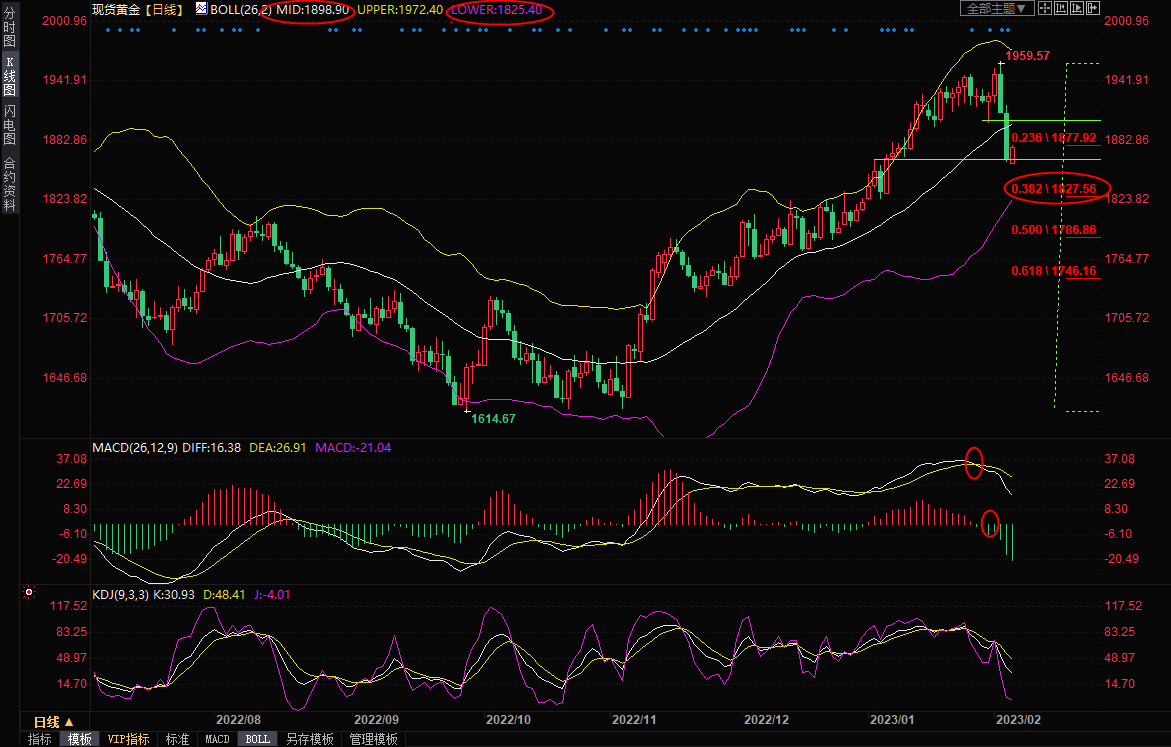This screenshot has height=747, width=1171.
Task: Click the 管理模板 button
Action: [372, 740]
